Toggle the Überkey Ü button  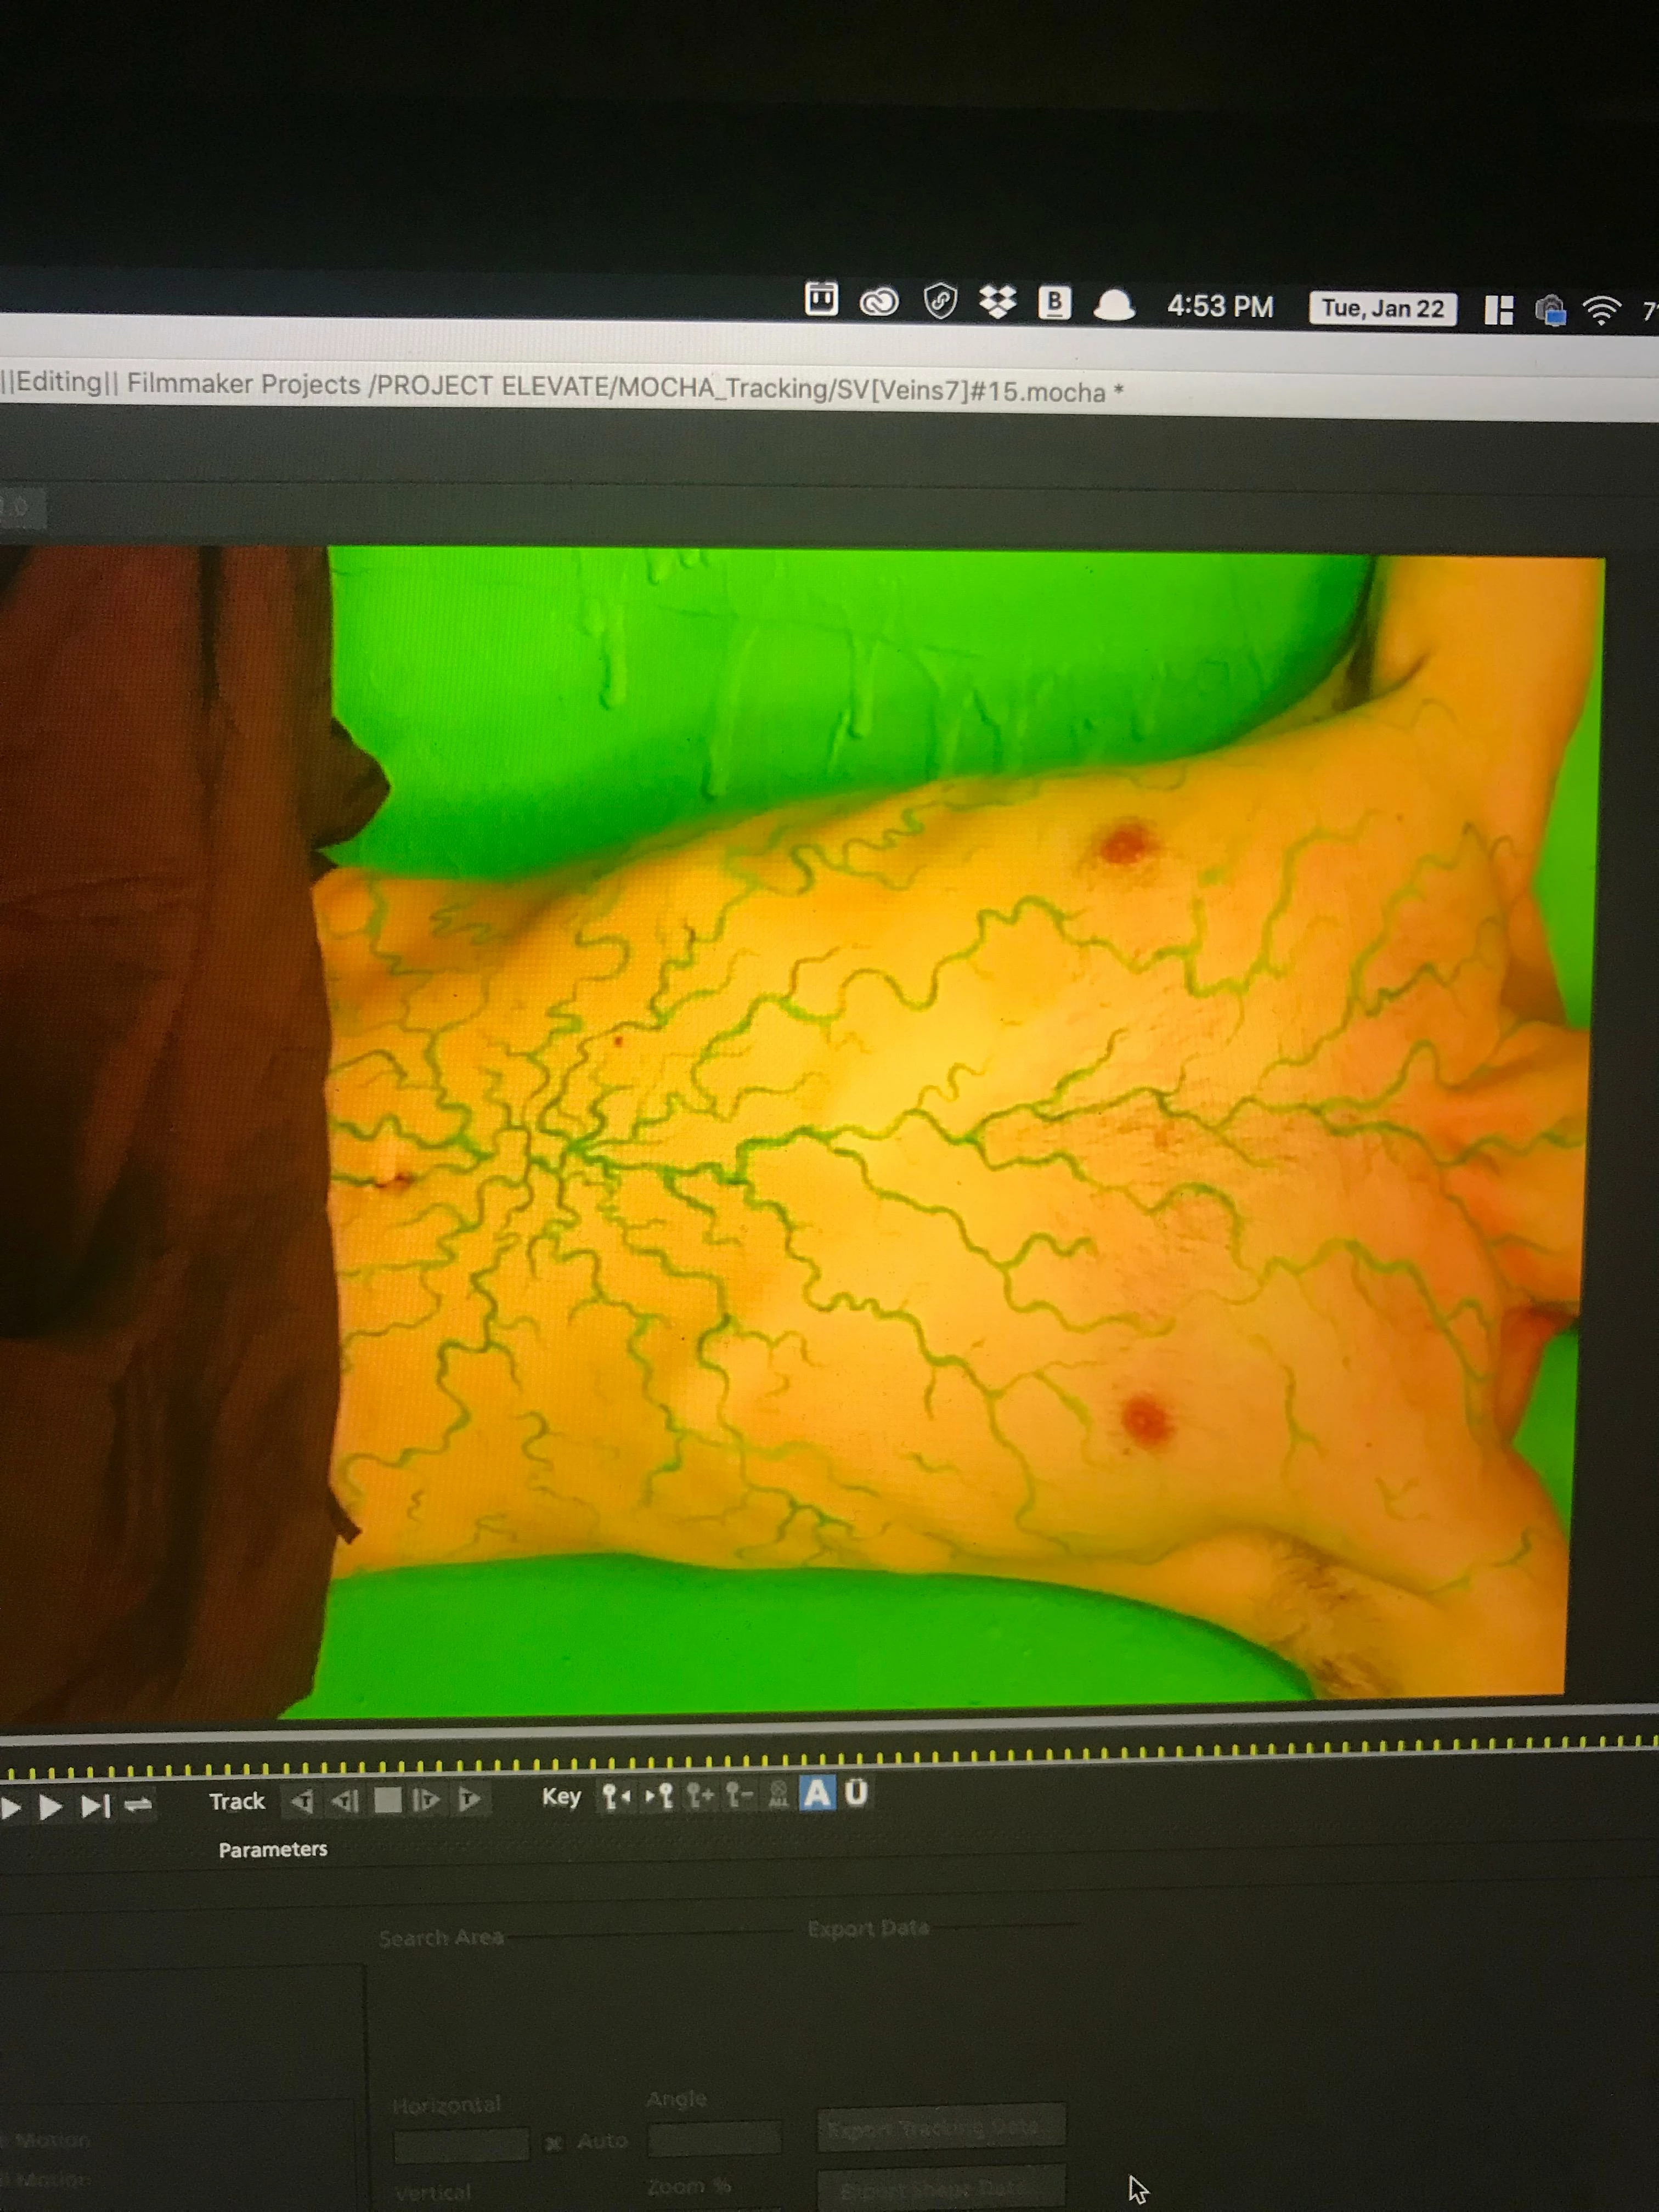click(x=856, y=1793)
